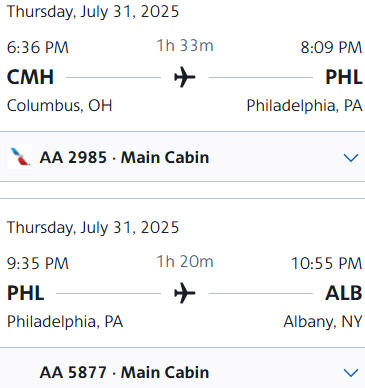Open the AA 2985 Main Cabin row
The image size is (365, 388).
[182, 157]
